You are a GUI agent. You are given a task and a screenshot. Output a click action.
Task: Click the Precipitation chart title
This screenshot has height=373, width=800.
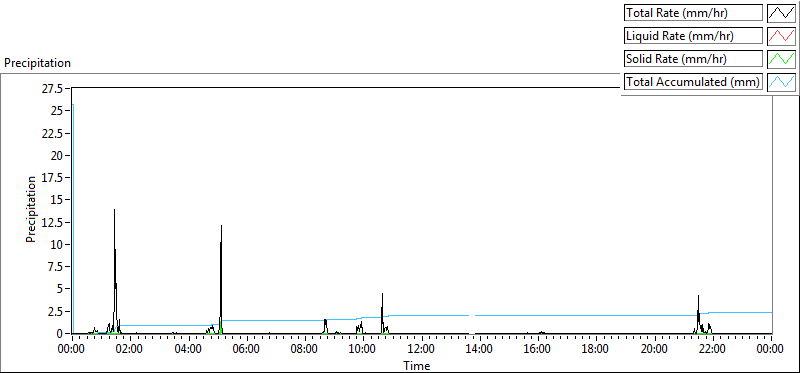pos(37,63)
